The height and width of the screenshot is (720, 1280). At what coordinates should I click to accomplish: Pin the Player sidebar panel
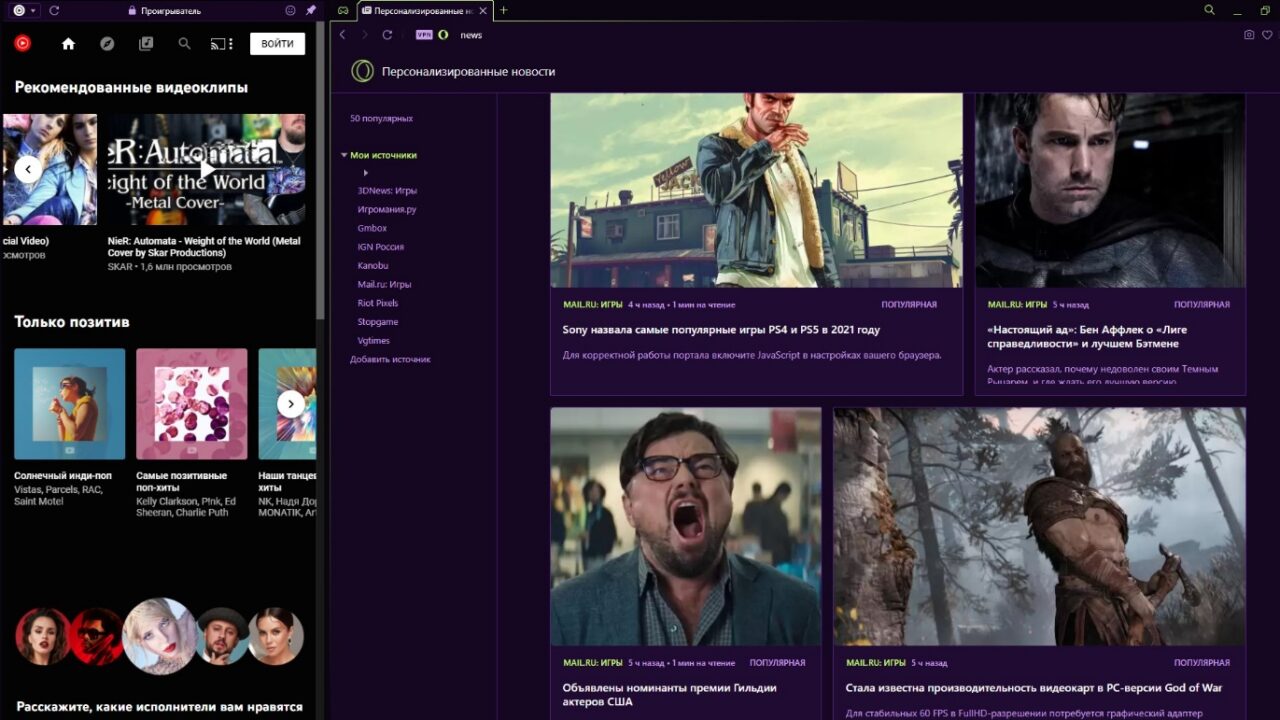click(x=310, y=10)
